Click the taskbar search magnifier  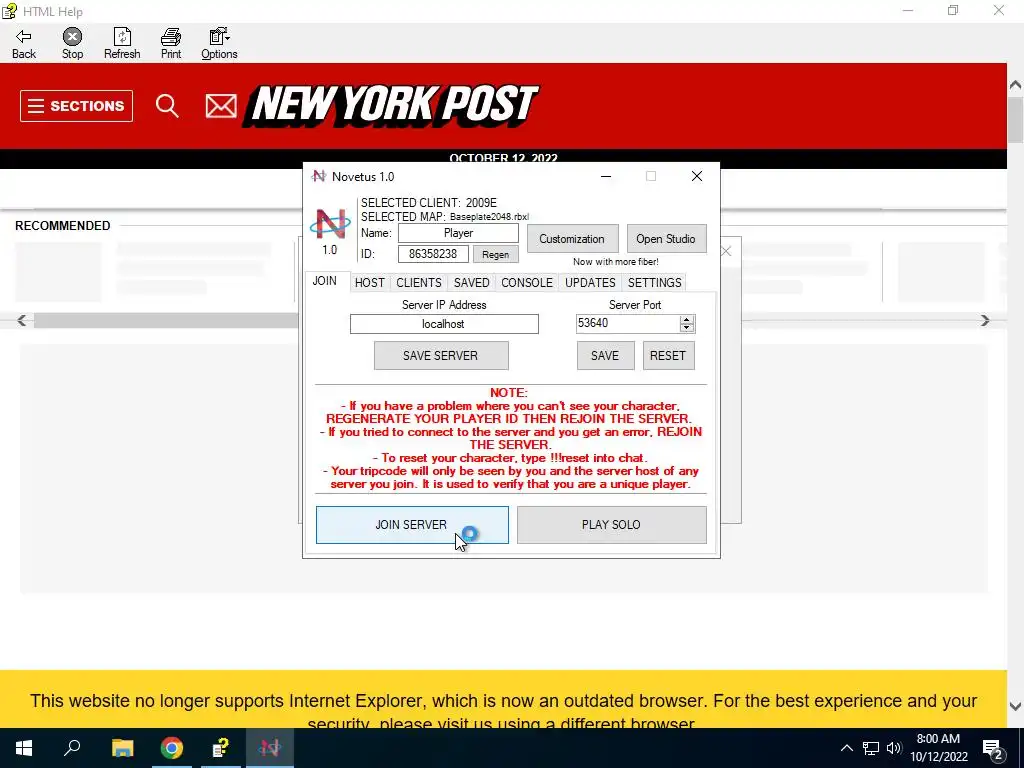(72, 747)
